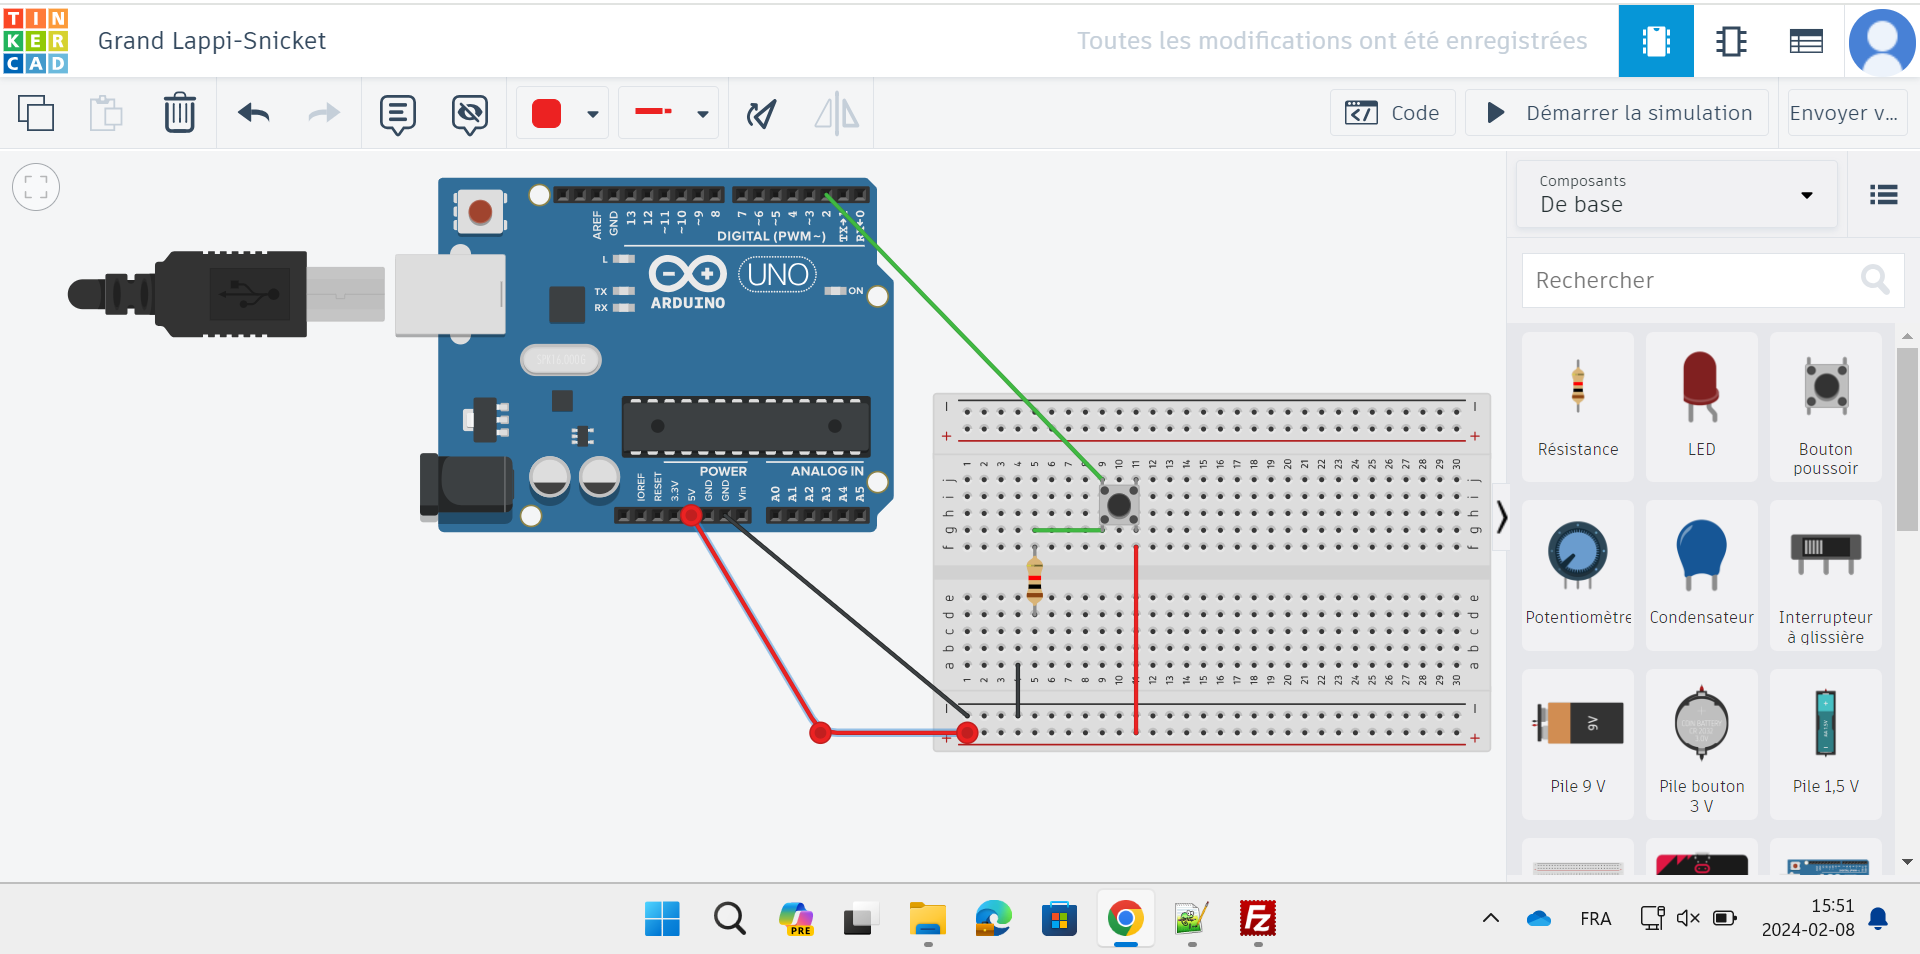Expand the wire color dropdown arrow
The width and height of the screenshot is (1920, 954).
(592, 114)
